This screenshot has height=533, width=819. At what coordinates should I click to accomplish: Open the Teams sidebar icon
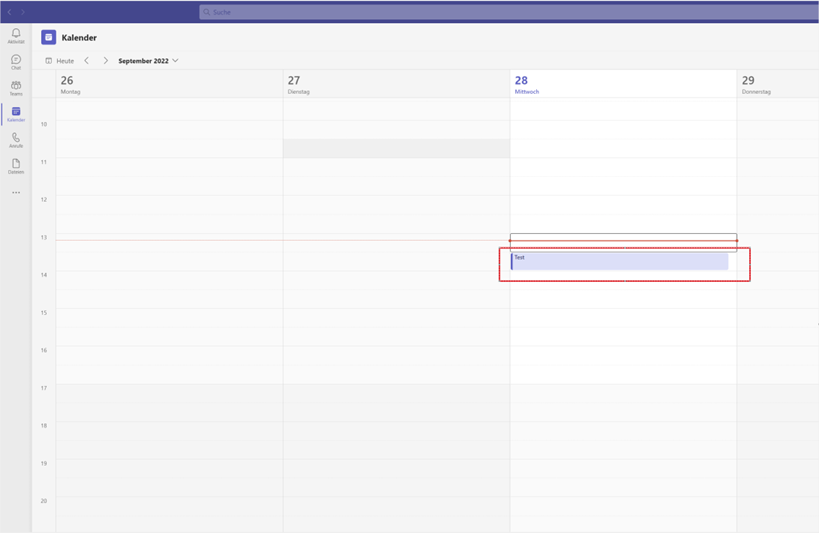click(x=16, y=88)
